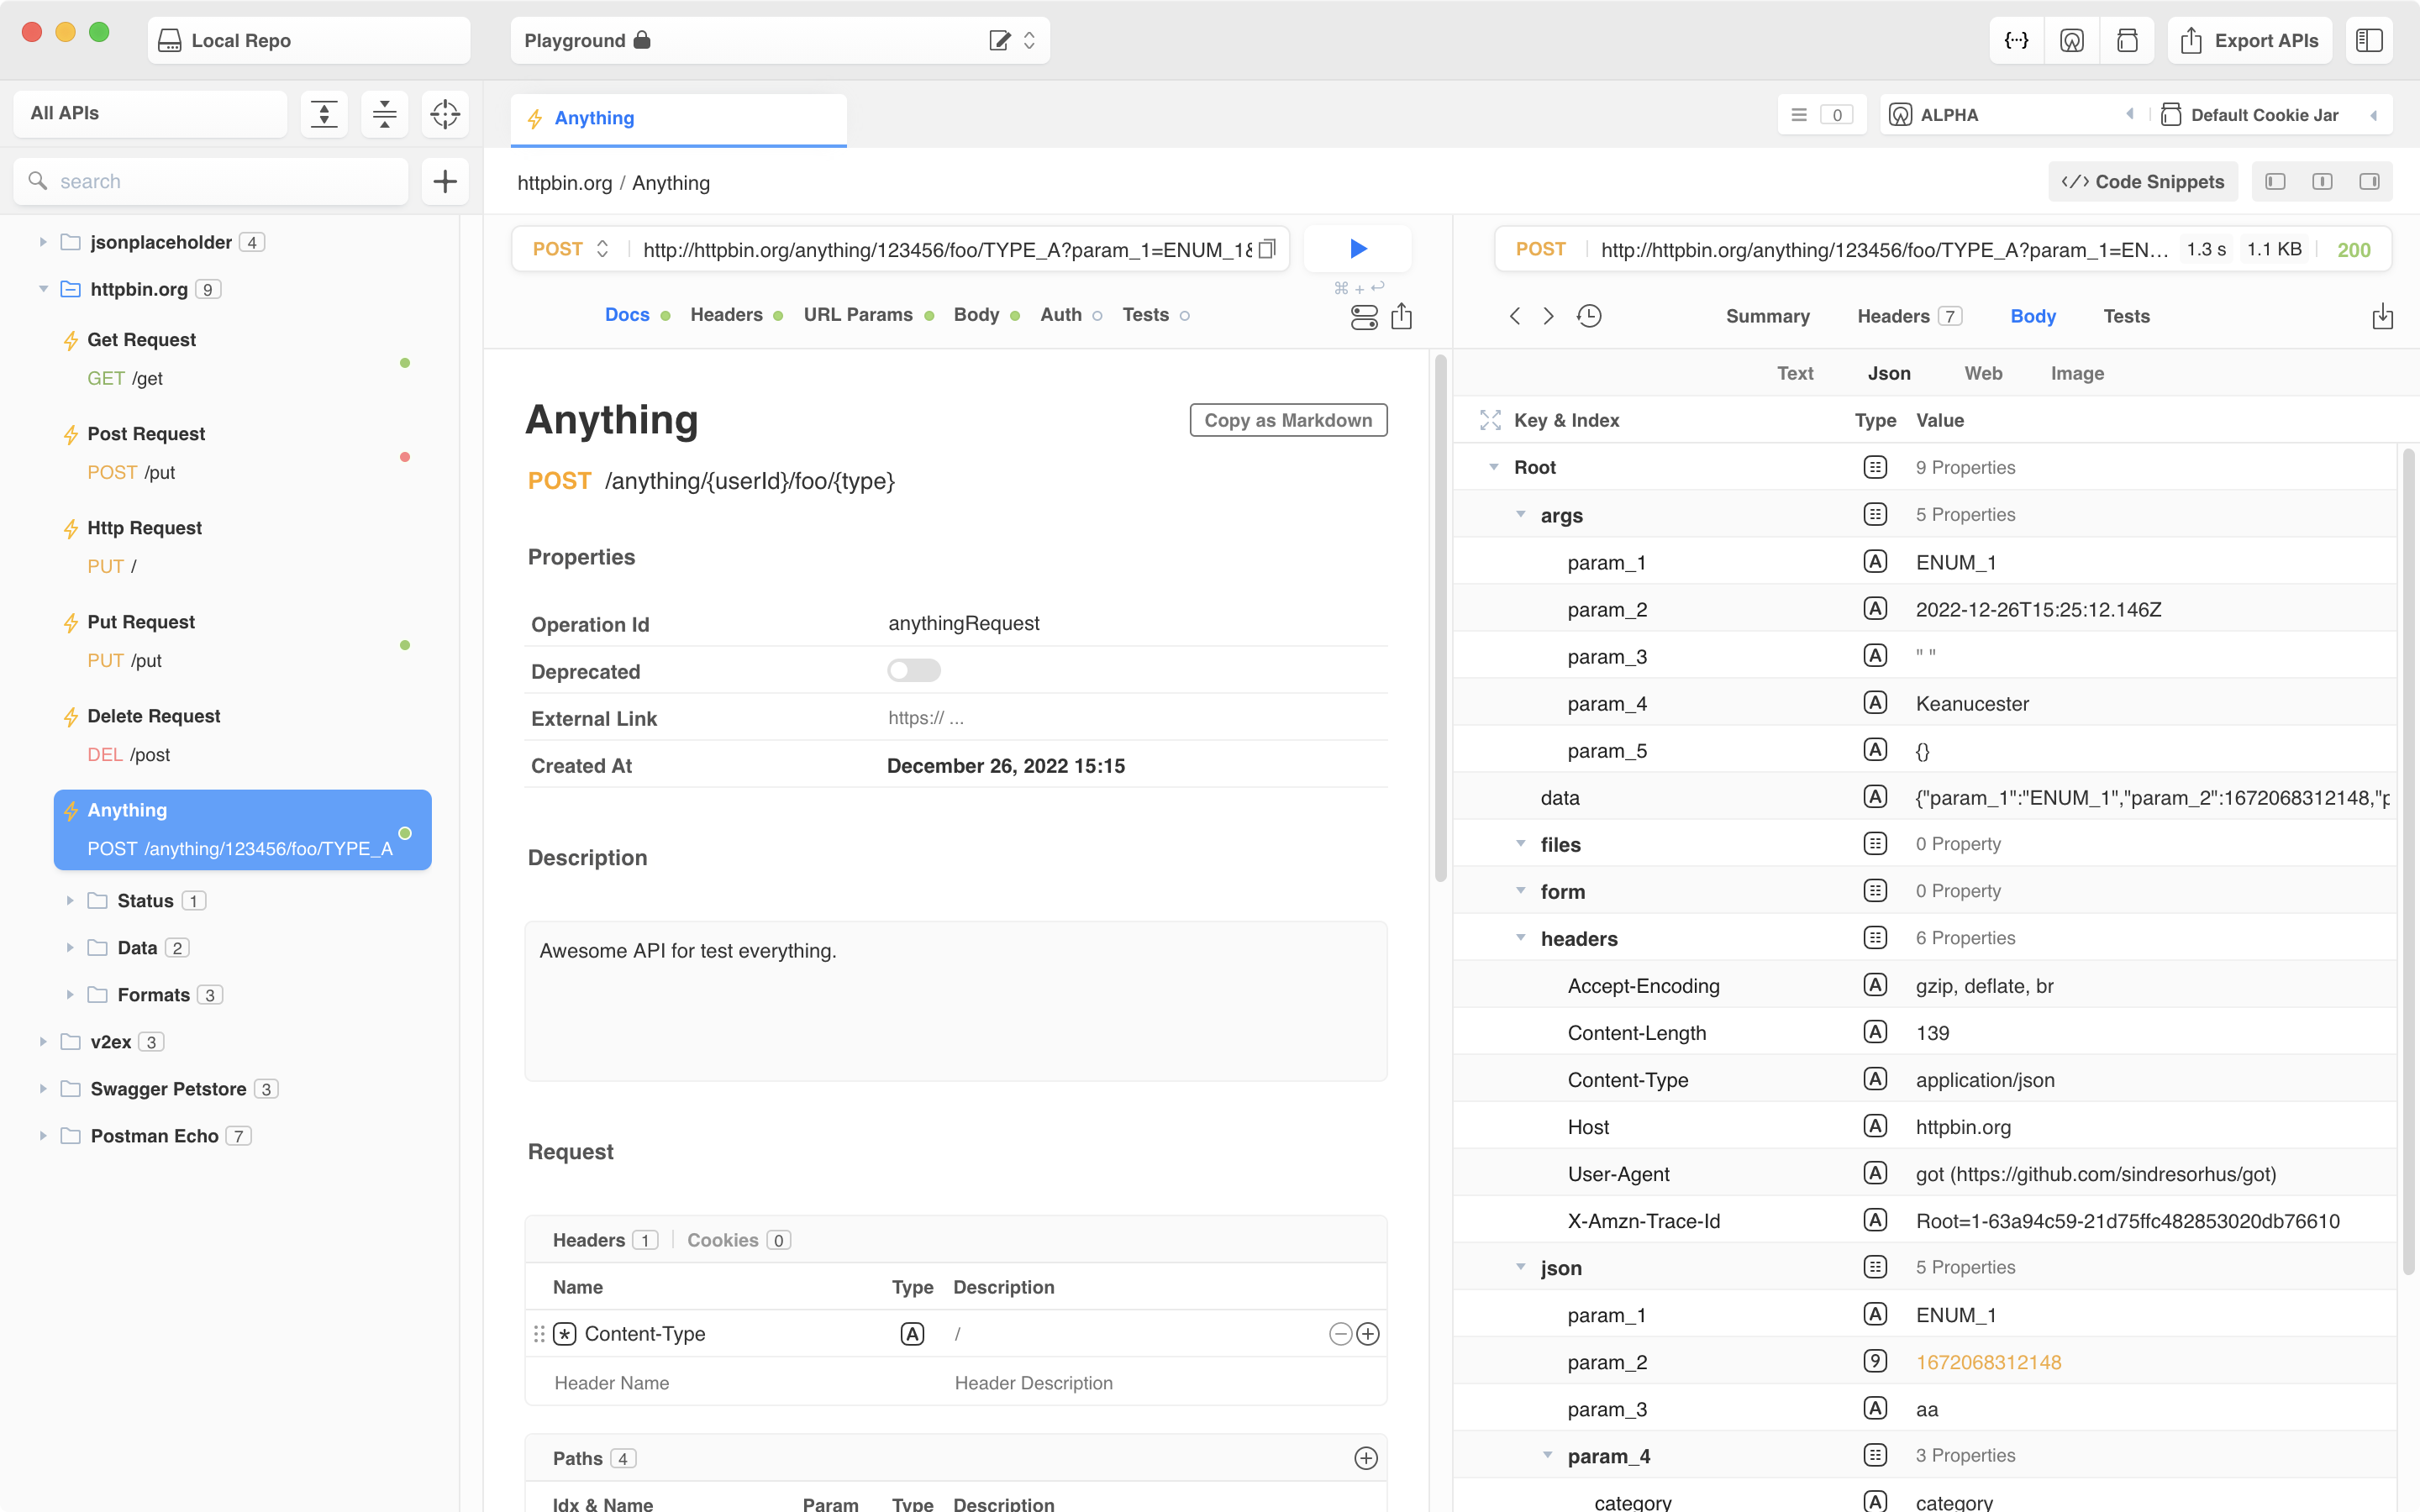Go to previous response arrow

click(x=1515, y=316)
